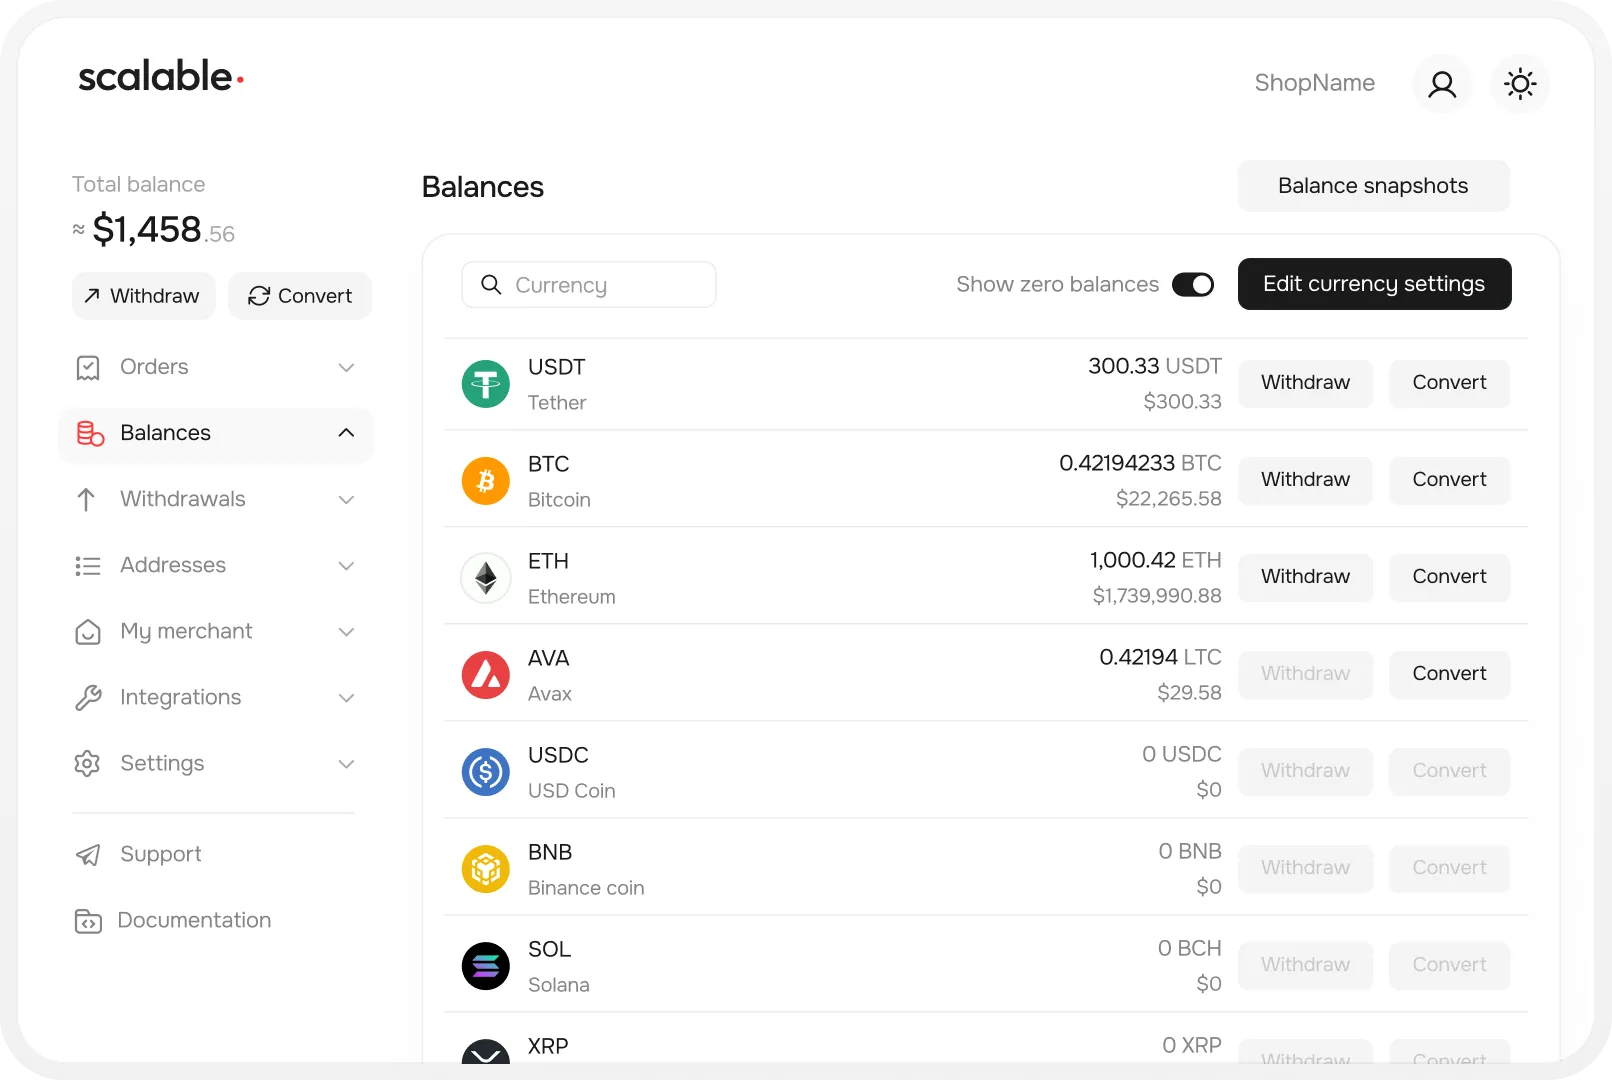The image size is (1612, 1080).
Task: Expand the Settings chevron
Action: tap(347, 764)
